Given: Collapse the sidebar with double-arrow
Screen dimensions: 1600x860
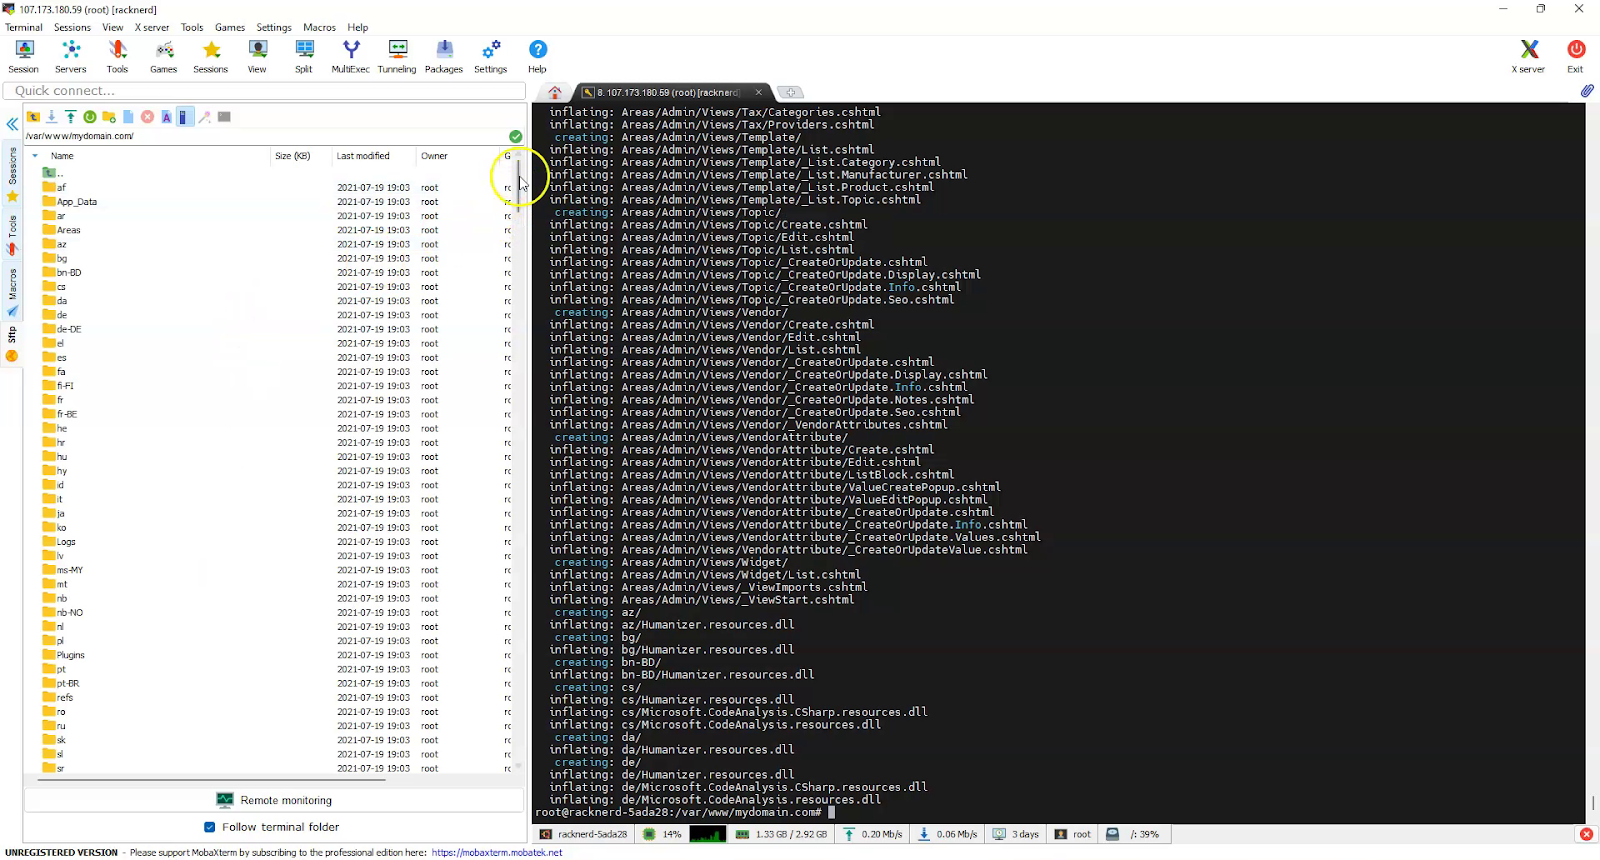Looking at the screenshot, I should 12,124.
